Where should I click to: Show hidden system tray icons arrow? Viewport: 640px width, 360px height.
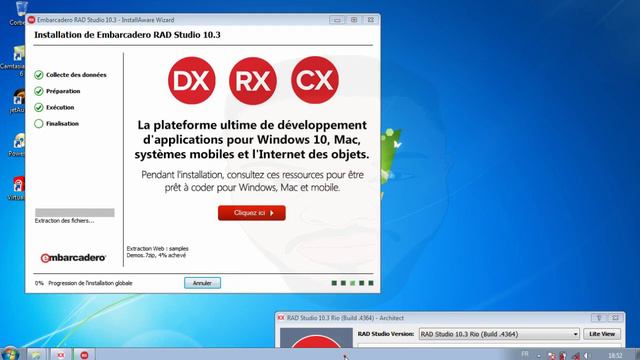tap(539, 356)
